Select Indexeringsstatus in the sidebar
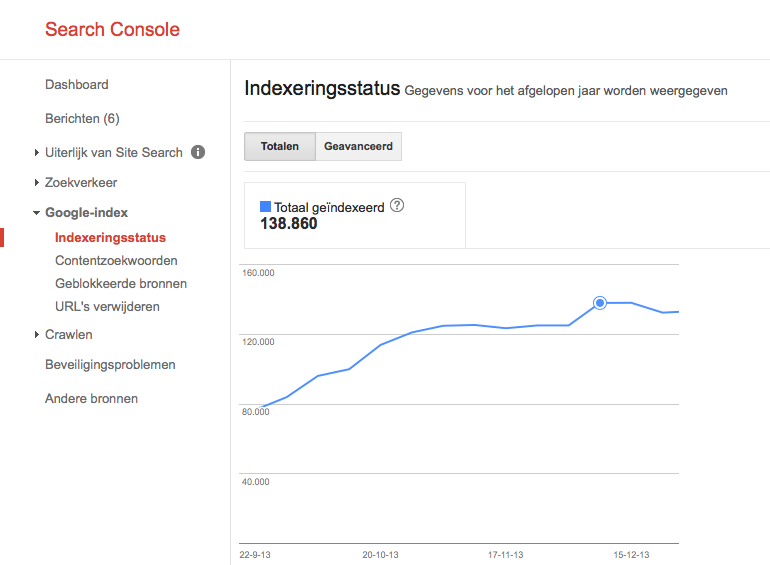 click(x=110, y=238)
